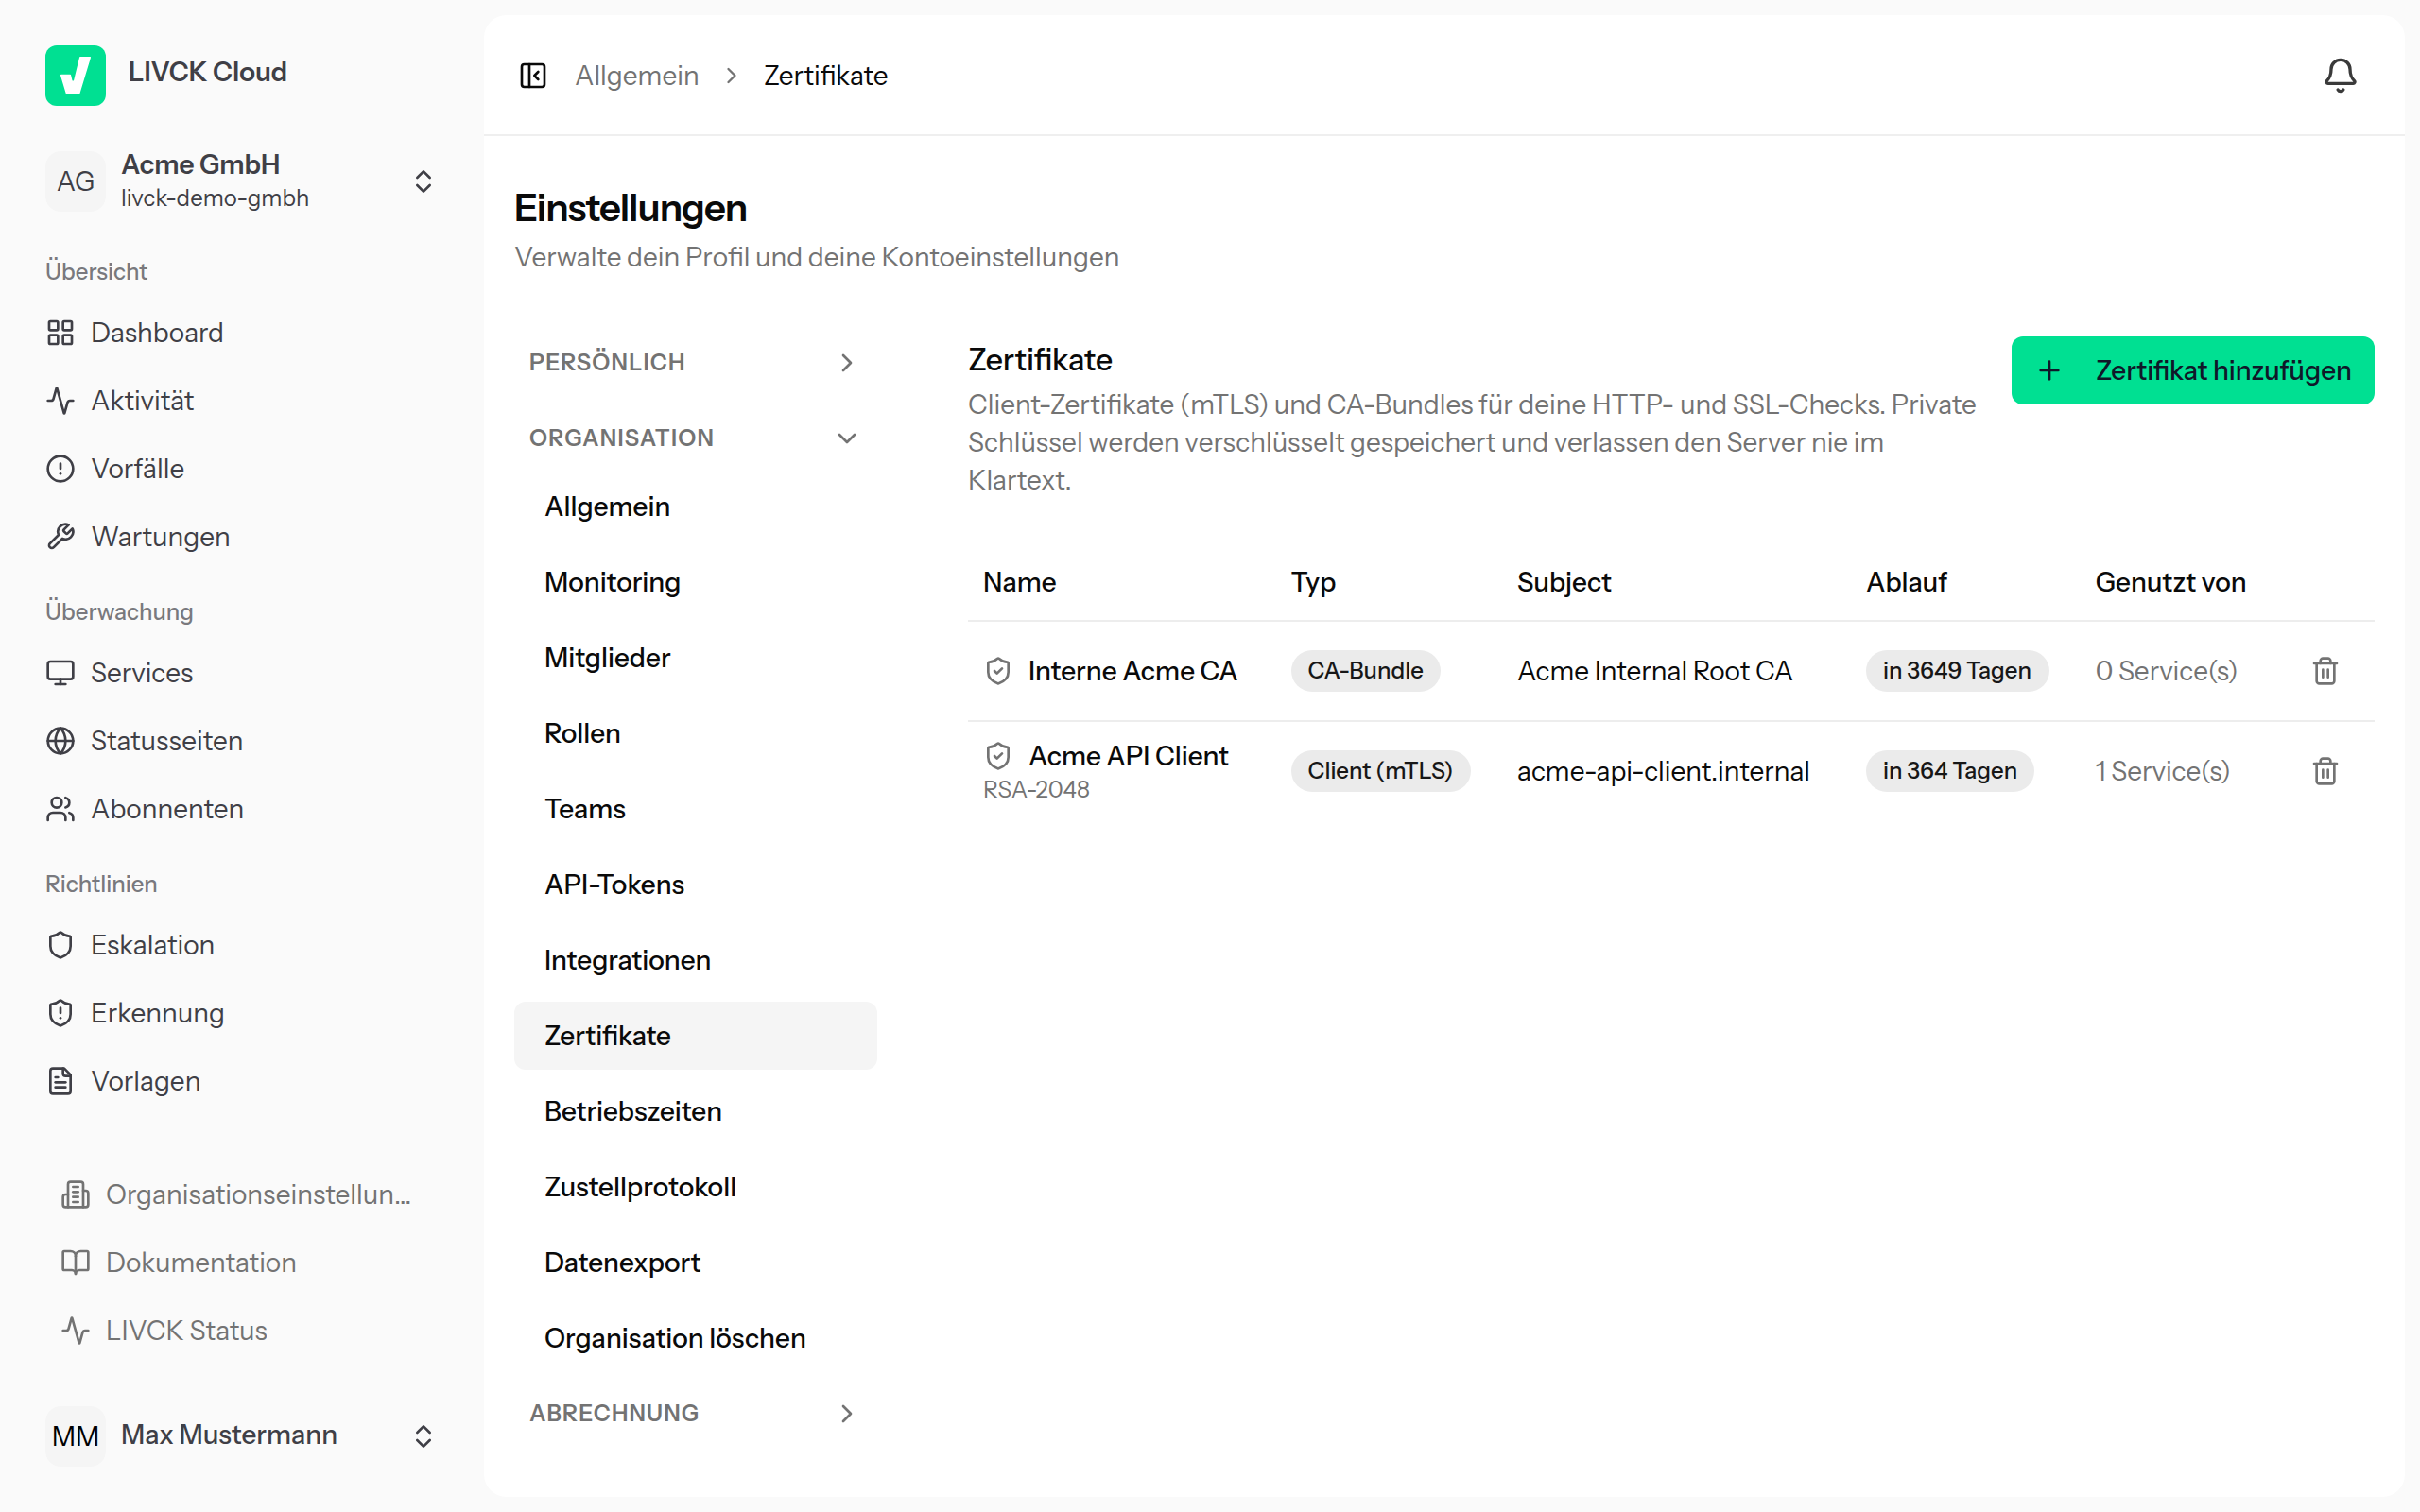Image resolution: width=2420 pixels, height=1512 pixels.
Task: Open Organisation löschen settings
Action: coord(695,1338)
